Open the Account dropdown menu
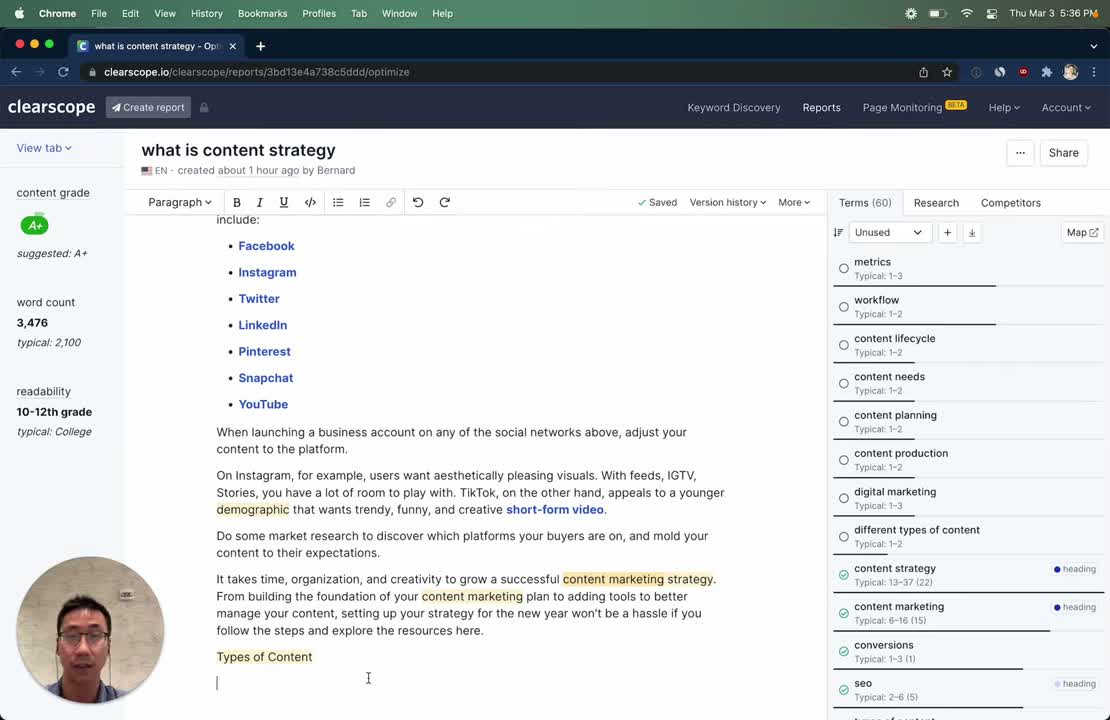Image resolution: width=1110 pixels, height=720 pixels. 1065,108
